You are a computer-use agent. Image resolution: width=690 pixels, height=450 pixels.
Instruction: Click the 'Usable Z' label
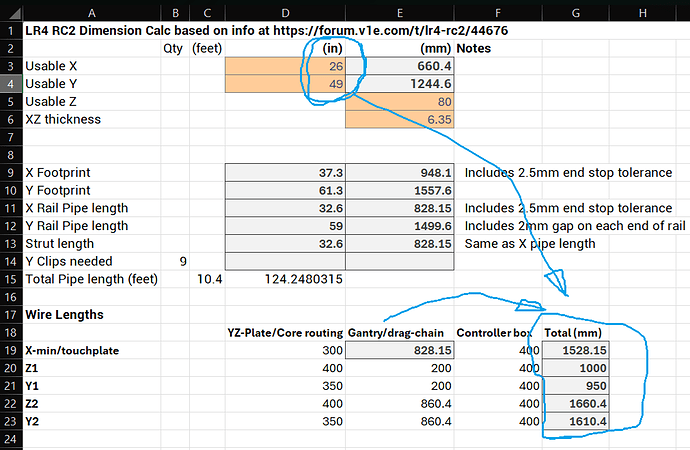point(51,102)
